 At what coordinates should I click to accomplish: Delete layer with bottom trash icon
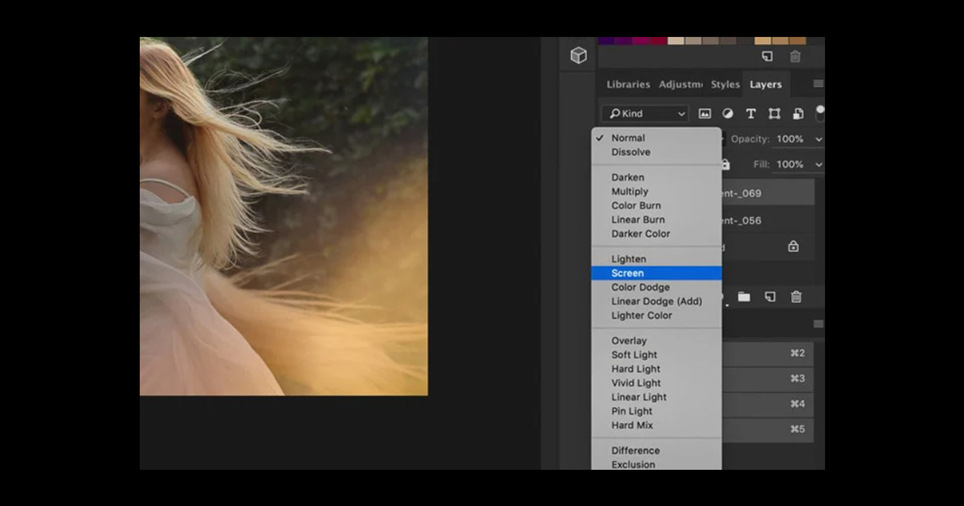point(796,297)
